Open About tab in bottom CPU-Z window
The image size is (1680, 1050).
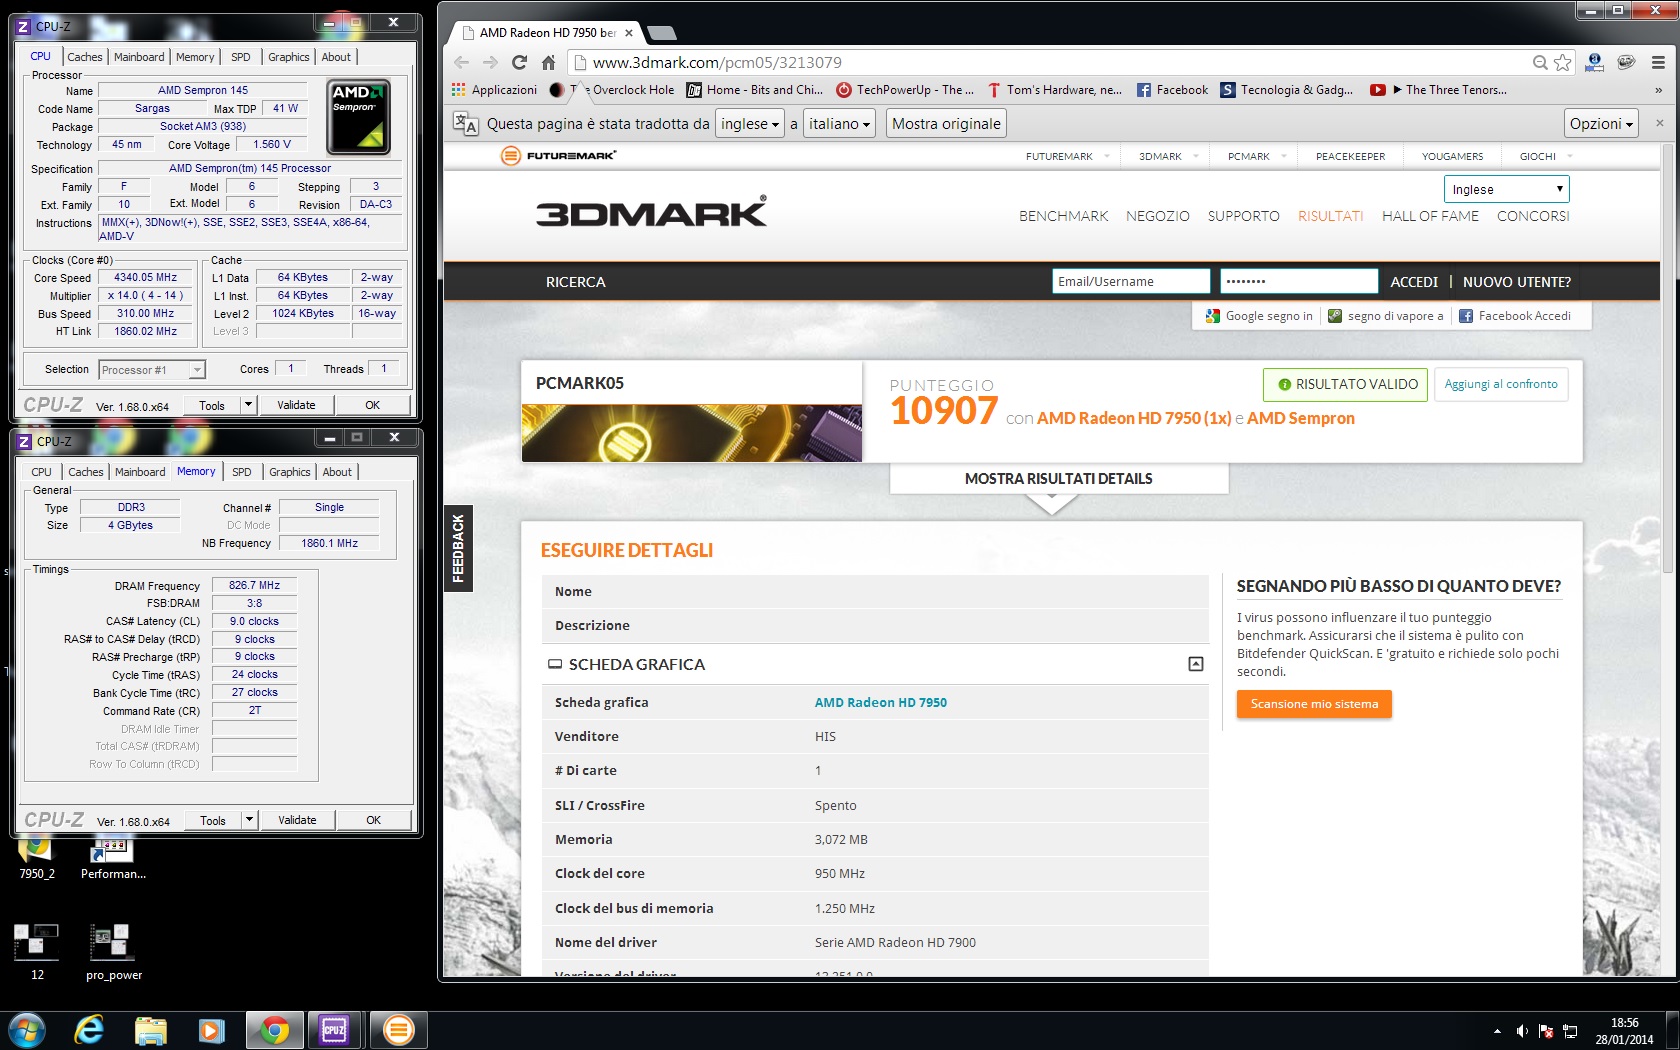pos(337,472)
